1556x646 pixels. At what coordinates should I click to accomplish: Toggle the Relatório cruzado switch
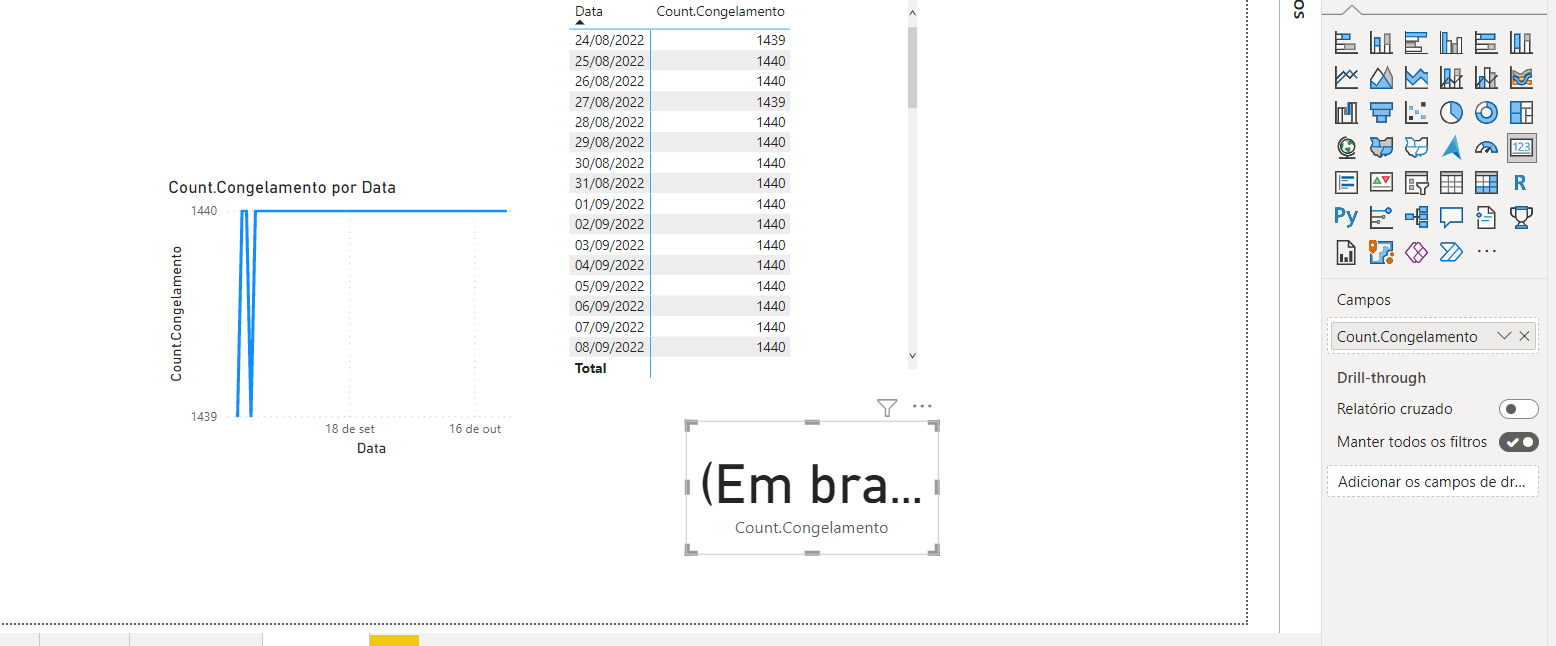(x=1518, y=409)
